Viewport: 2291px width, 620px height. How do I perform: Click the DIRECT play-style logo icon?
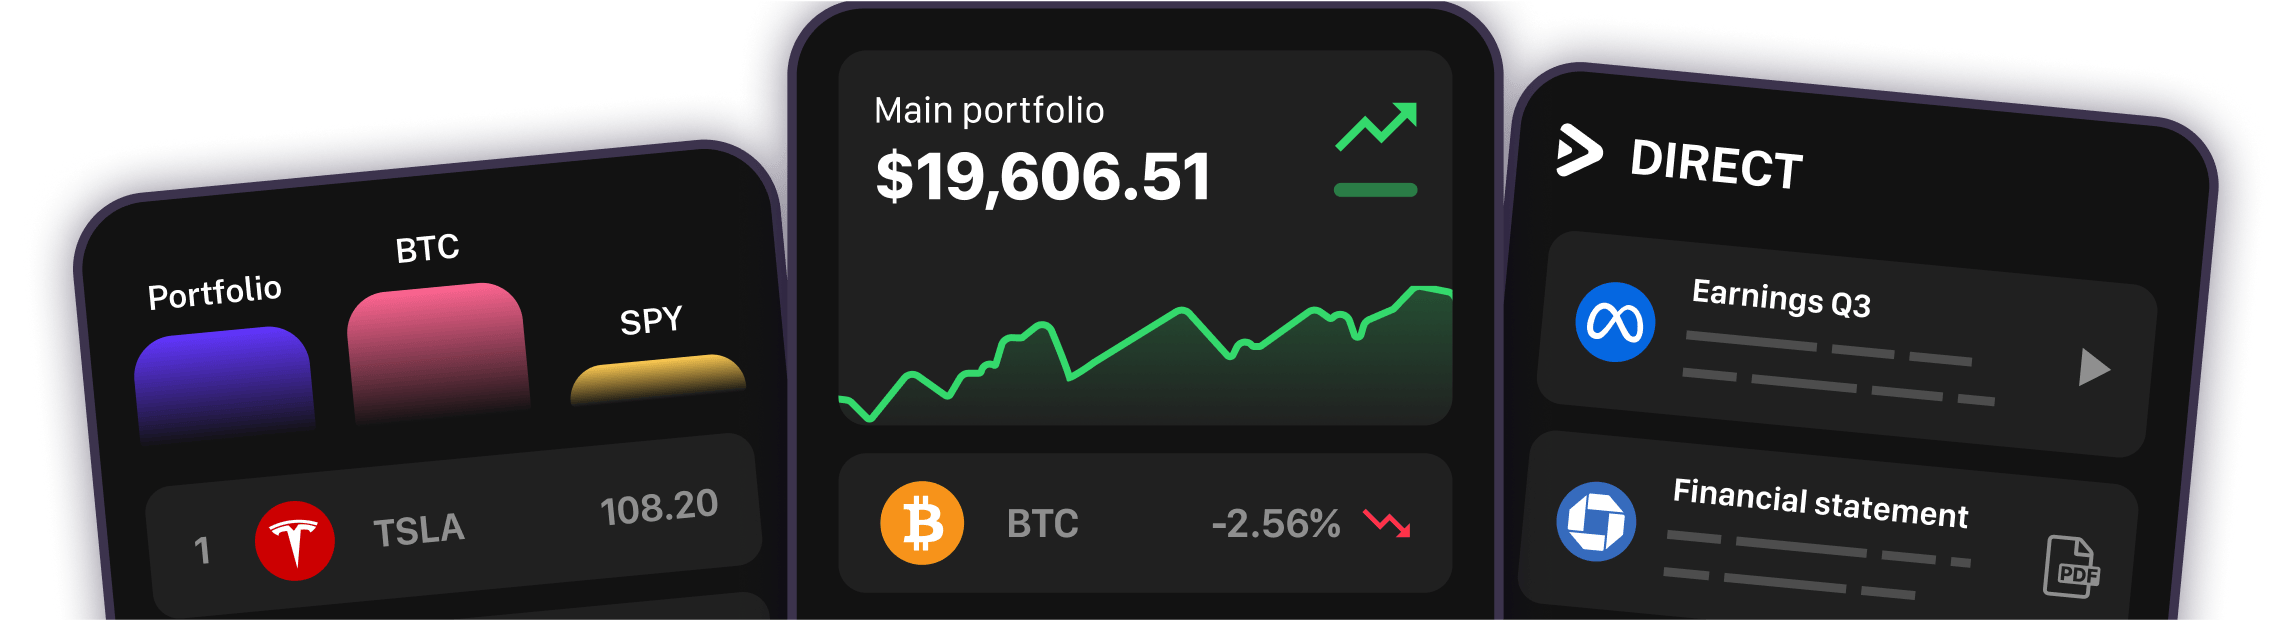point(1582,152)
